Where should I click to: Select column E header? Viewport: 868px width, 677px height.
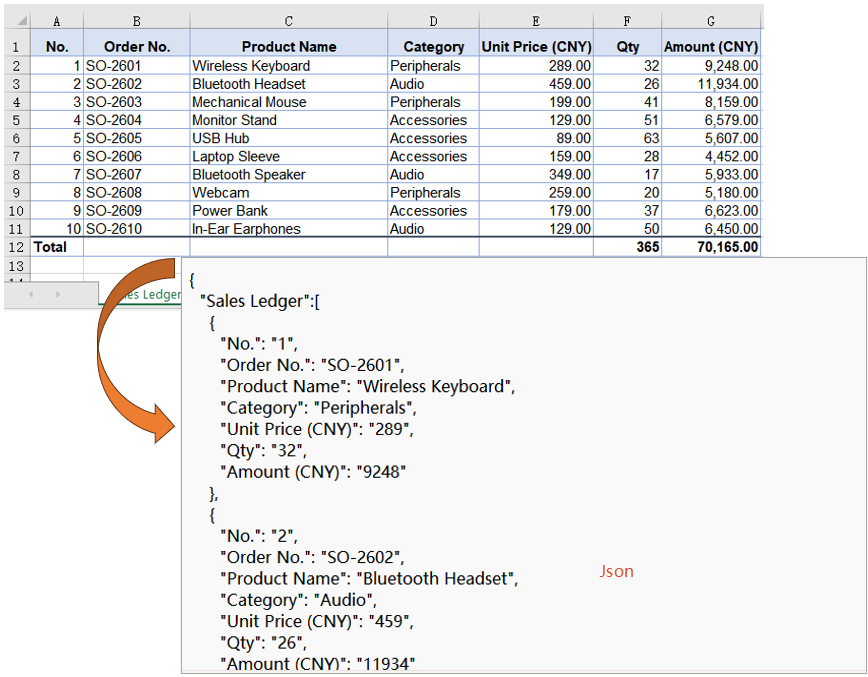click(x=536, y=21)
